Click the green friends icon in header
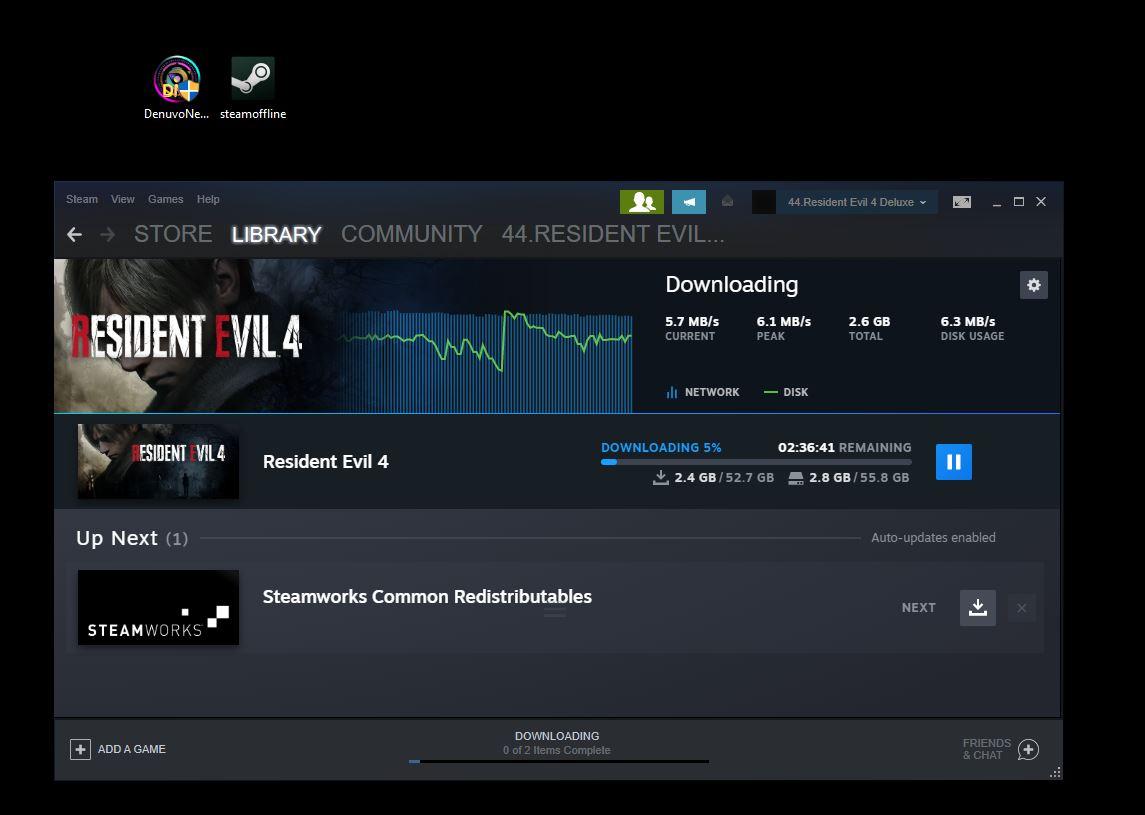 tap(641, 202)
